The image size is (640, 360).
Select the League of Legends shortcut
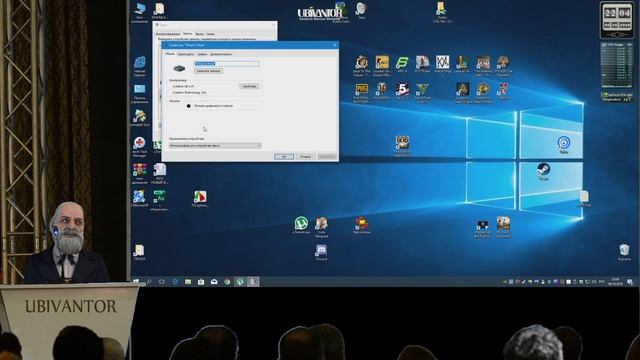(x=462, y=64)
